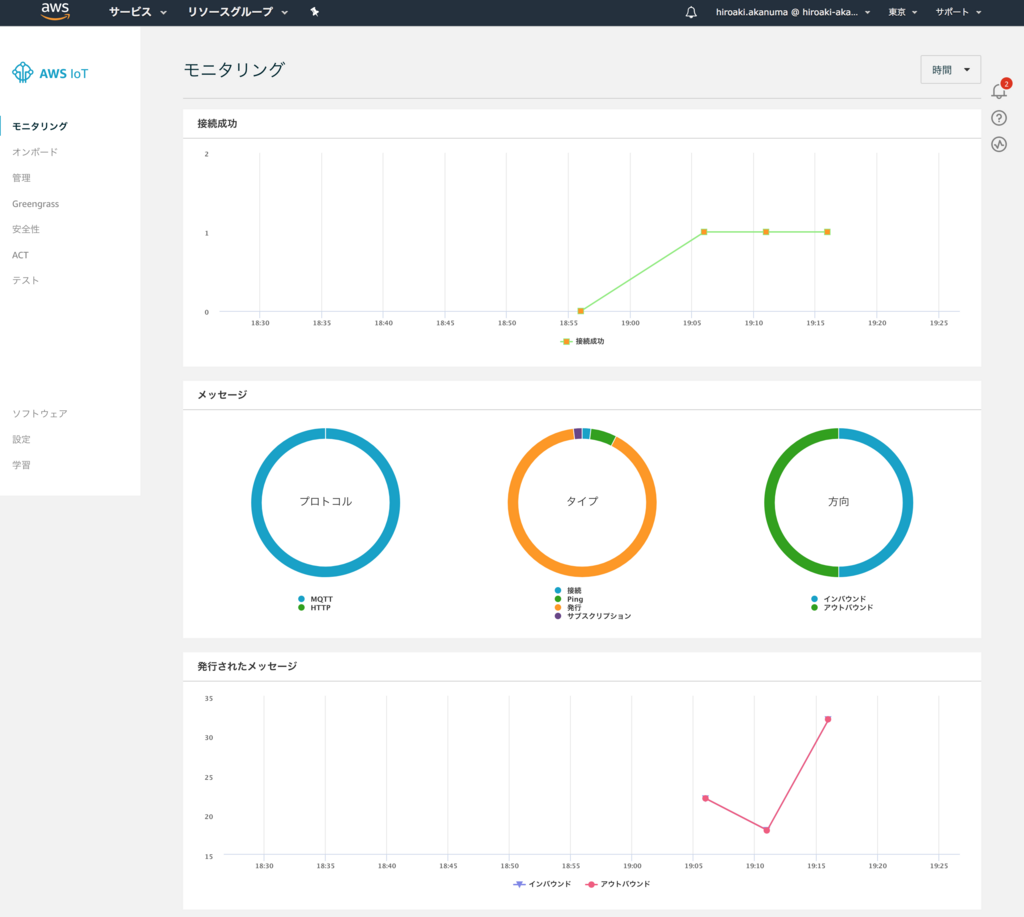Open 学習 in the sidebar
This screenshot has height=917, width=1024.
pos(21,465)
